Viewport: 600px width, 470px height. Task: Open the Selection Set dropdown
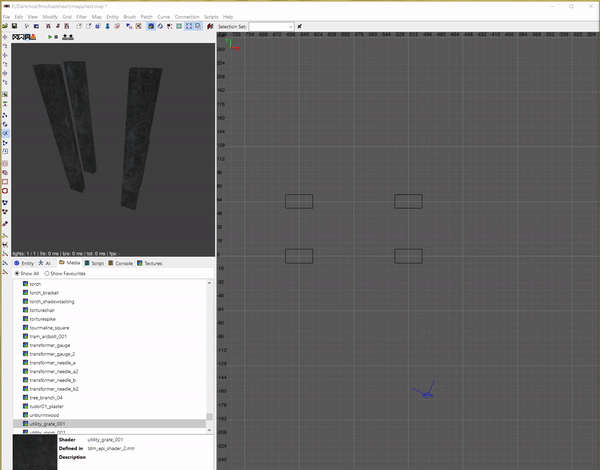click(x=290, y=26)
